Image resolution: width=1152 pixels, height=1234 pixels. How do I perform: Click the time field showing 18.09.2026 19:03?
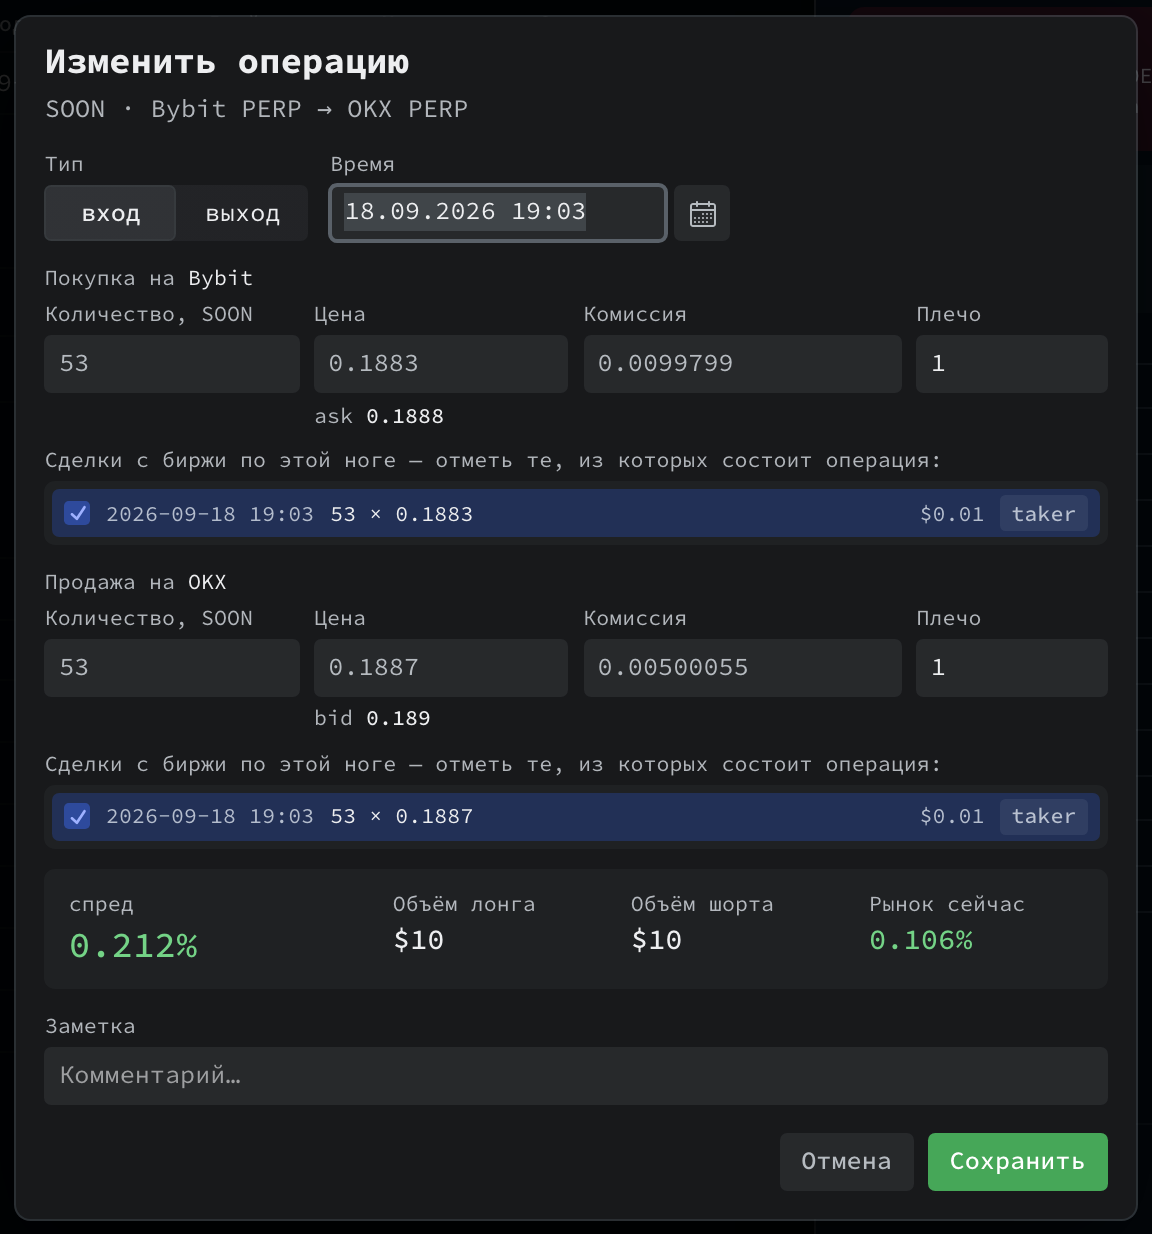[x=498, y=213]
